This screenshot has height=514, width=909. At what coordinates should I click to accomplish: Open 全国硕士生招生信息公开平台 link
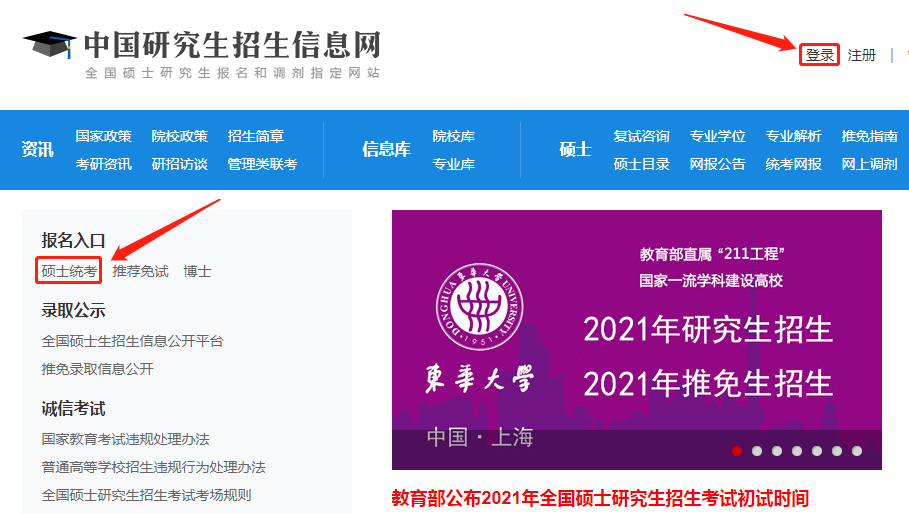(132, 341)
